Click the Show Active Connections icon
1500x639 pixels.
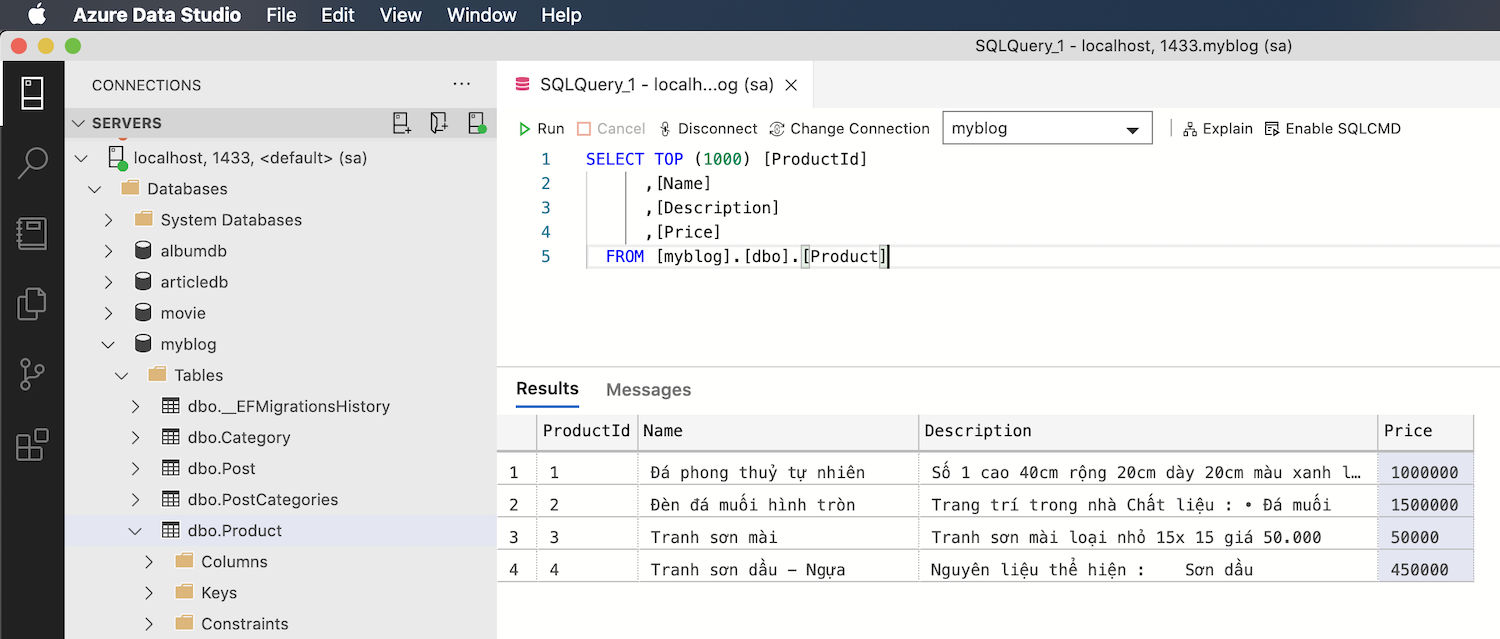pyautogui.click(x=477, y=123)
